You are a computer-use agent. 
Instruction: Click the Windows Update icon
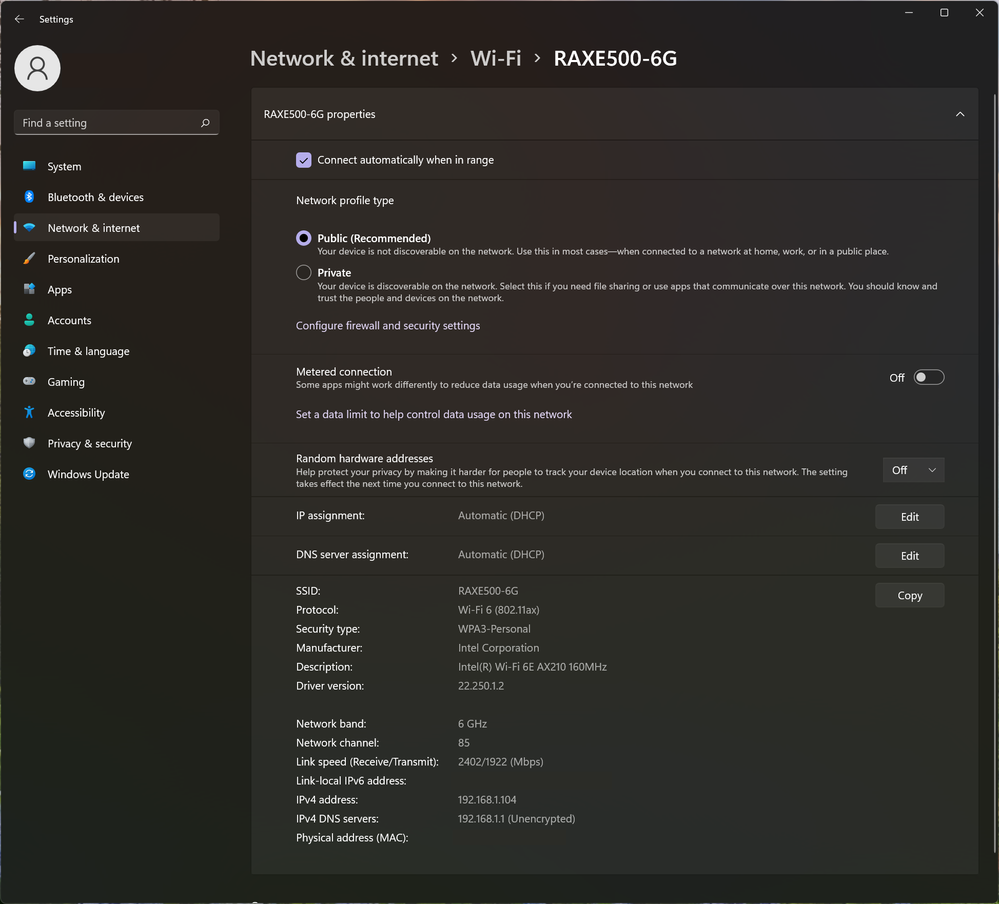click(29, 474)
